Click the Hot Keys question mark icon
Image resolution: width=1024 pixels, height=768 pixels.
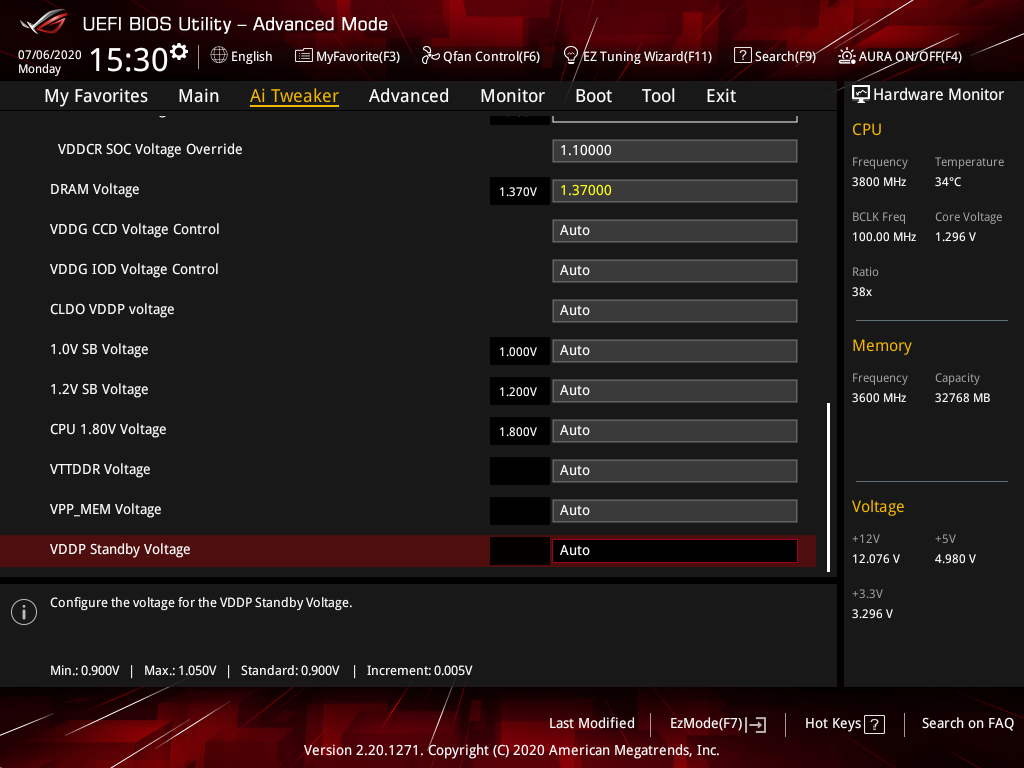(x=874, y=724)
